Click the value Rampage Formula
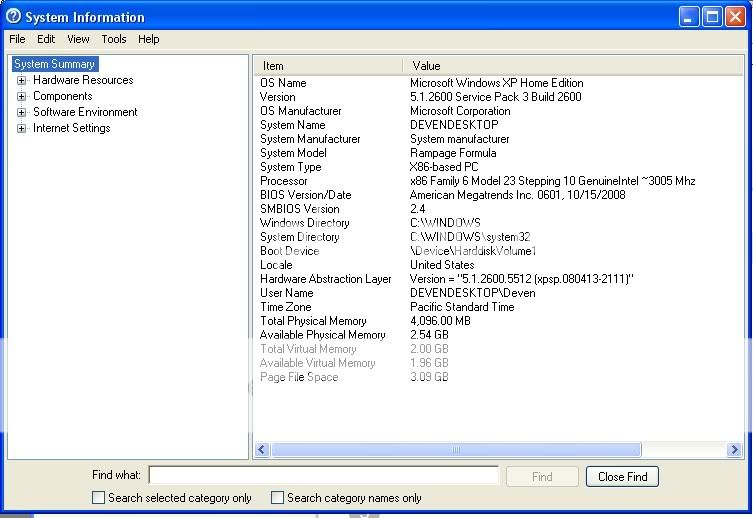 (x=453, y=153)
